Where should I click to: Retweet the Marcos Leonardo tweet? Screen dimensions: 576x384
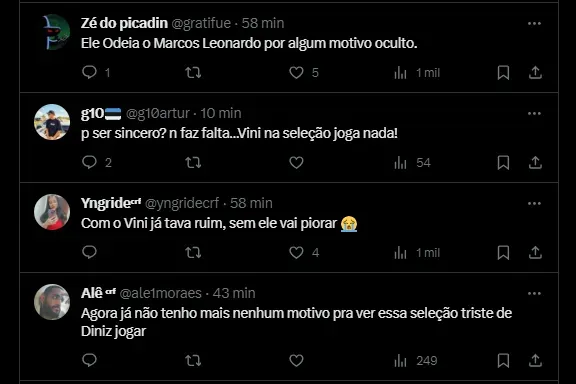tap(193, 72)
